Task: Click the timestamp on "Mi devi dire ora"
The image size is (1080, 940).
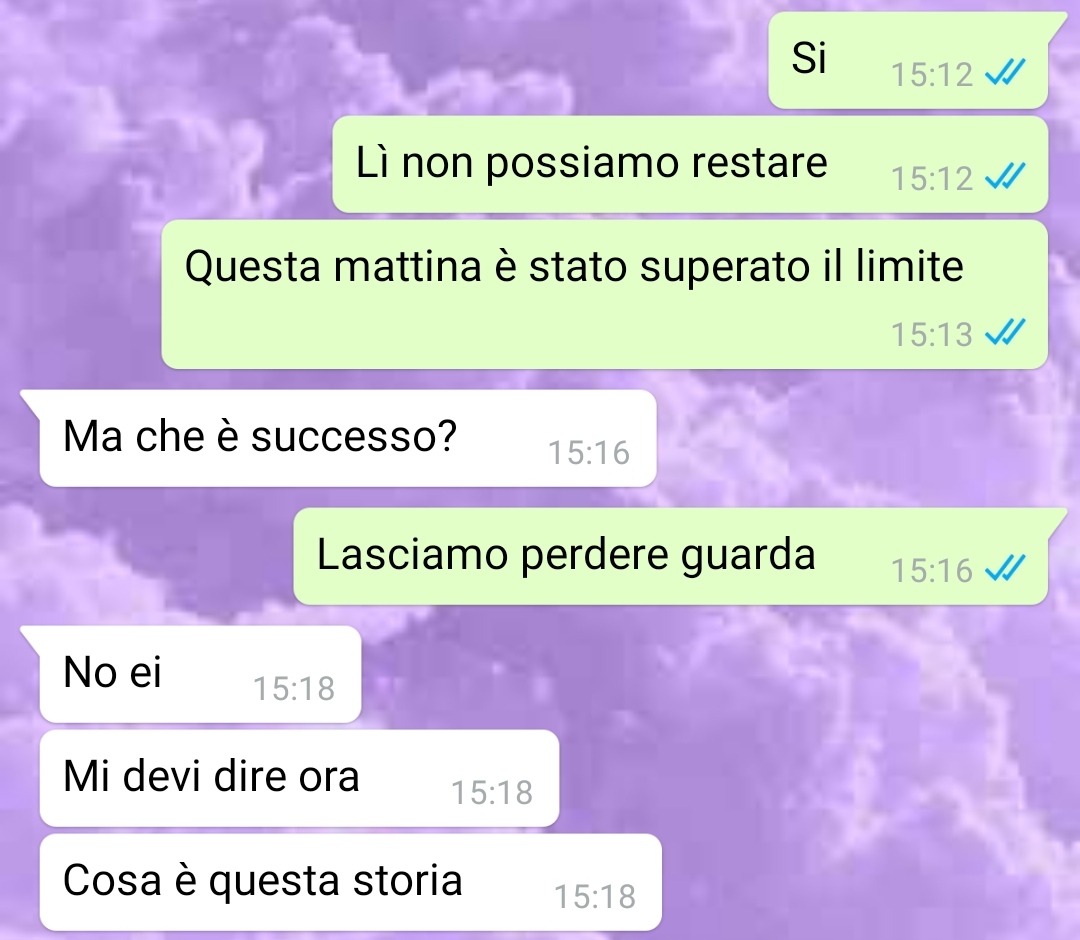Action: [x=492, y=793]
